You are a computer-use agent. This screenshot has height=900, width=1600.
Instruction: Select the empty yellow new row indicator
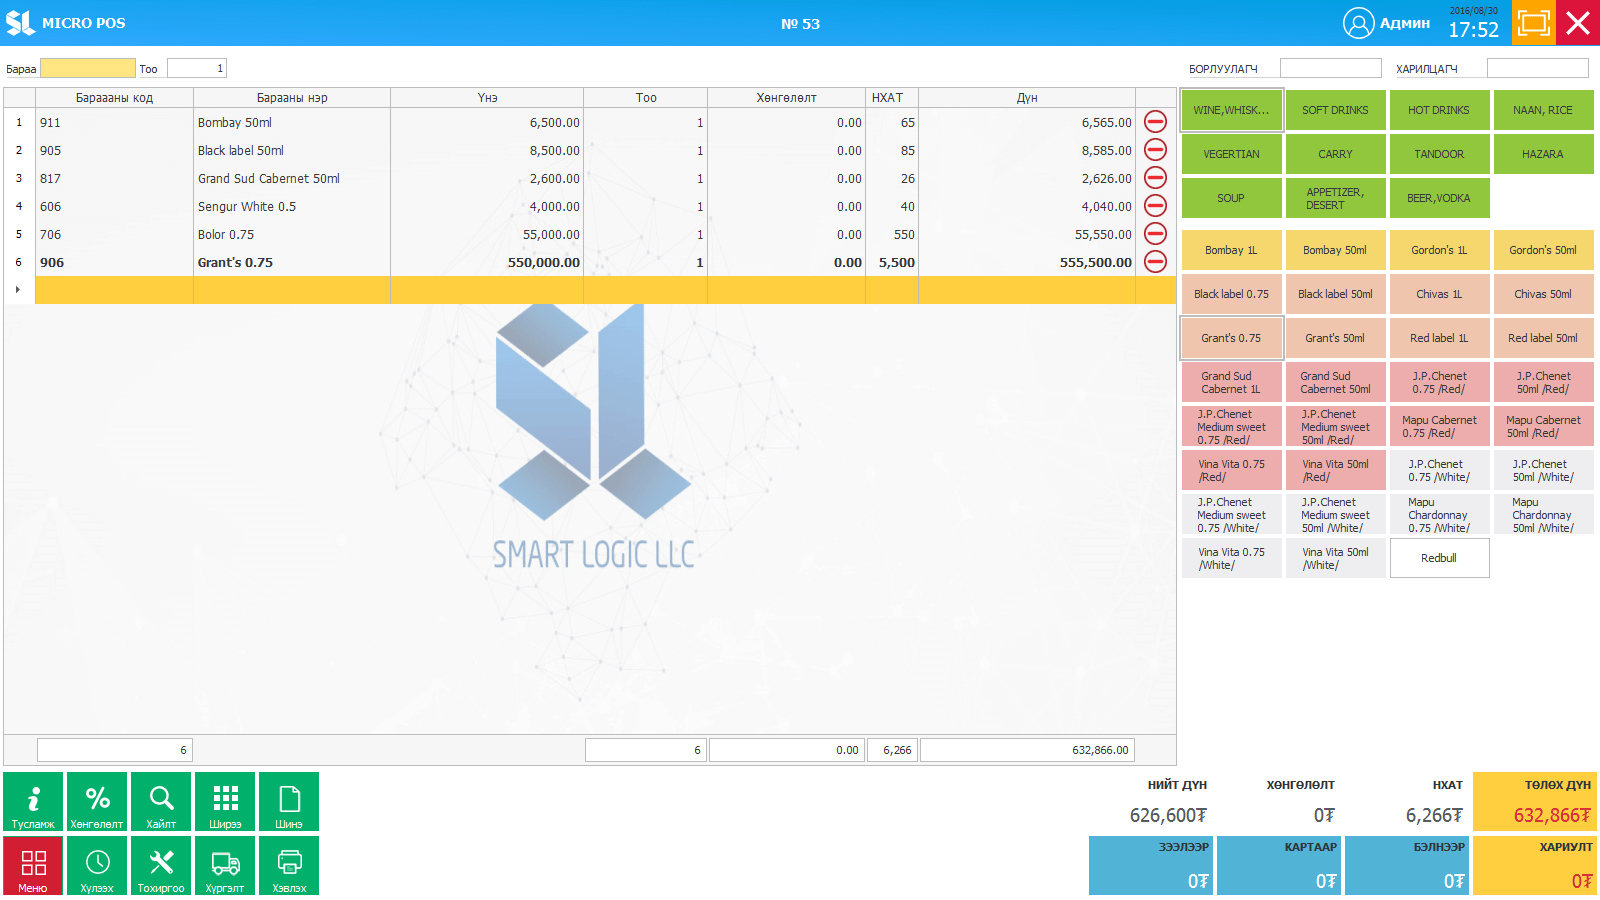click(x=19, y=290)
